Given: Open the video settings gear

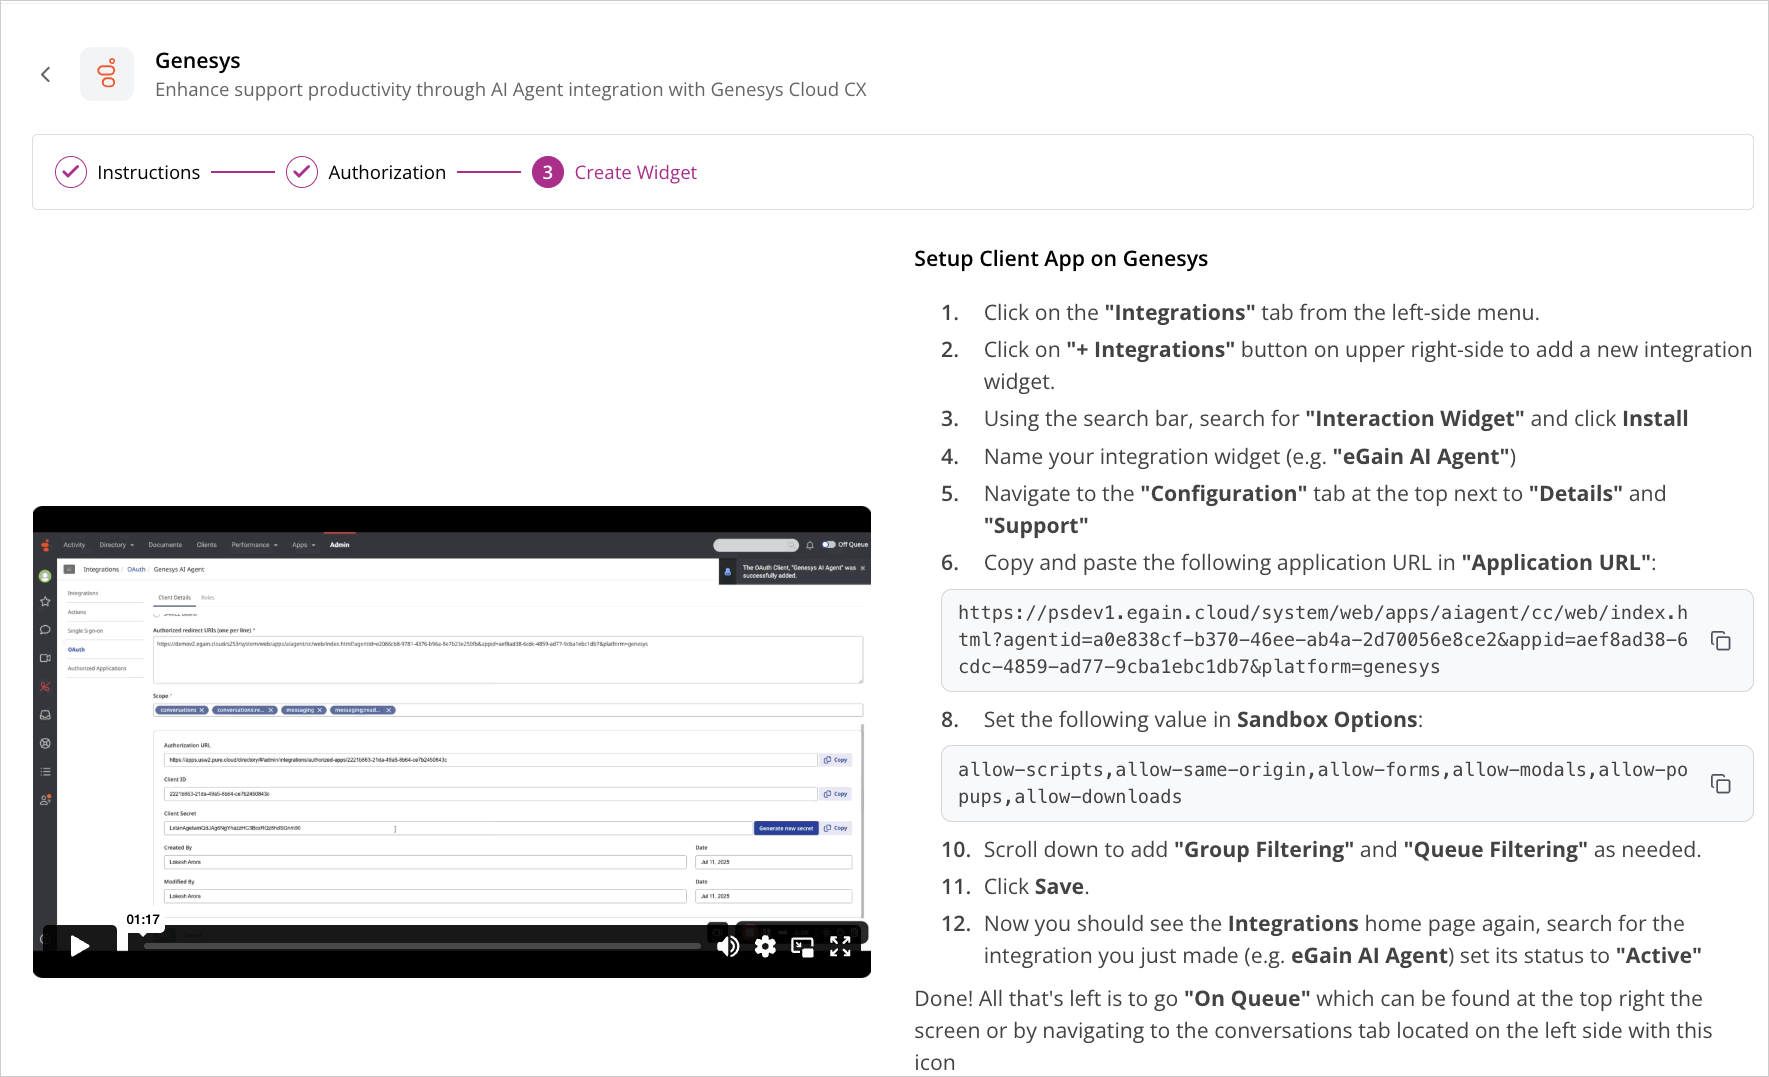Looking at the screenshot, I should coord(765,946).
